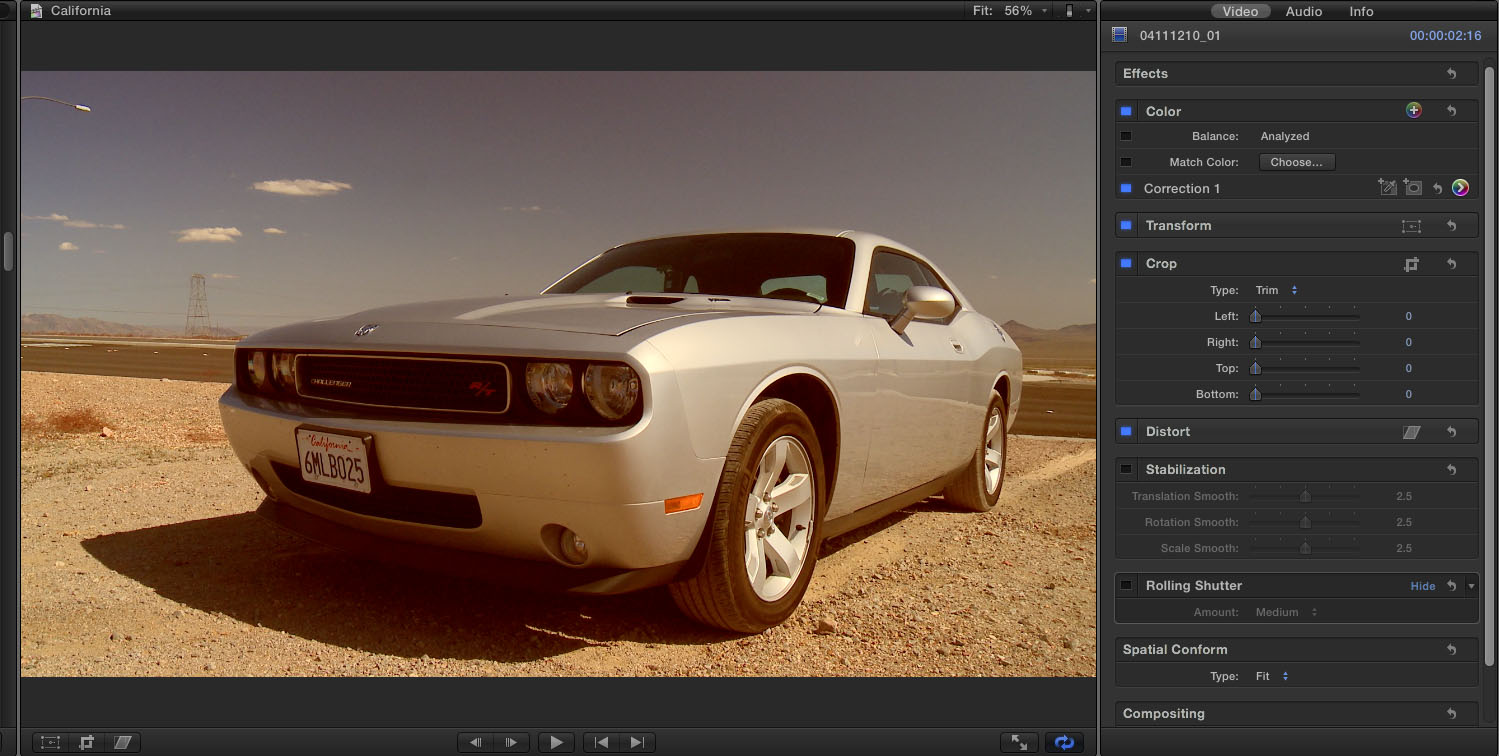Viewport: 1499px width, 756px height.
Task: Turn on the Rolling Shutter checkbox
Action: click(x=1126, y=585)
